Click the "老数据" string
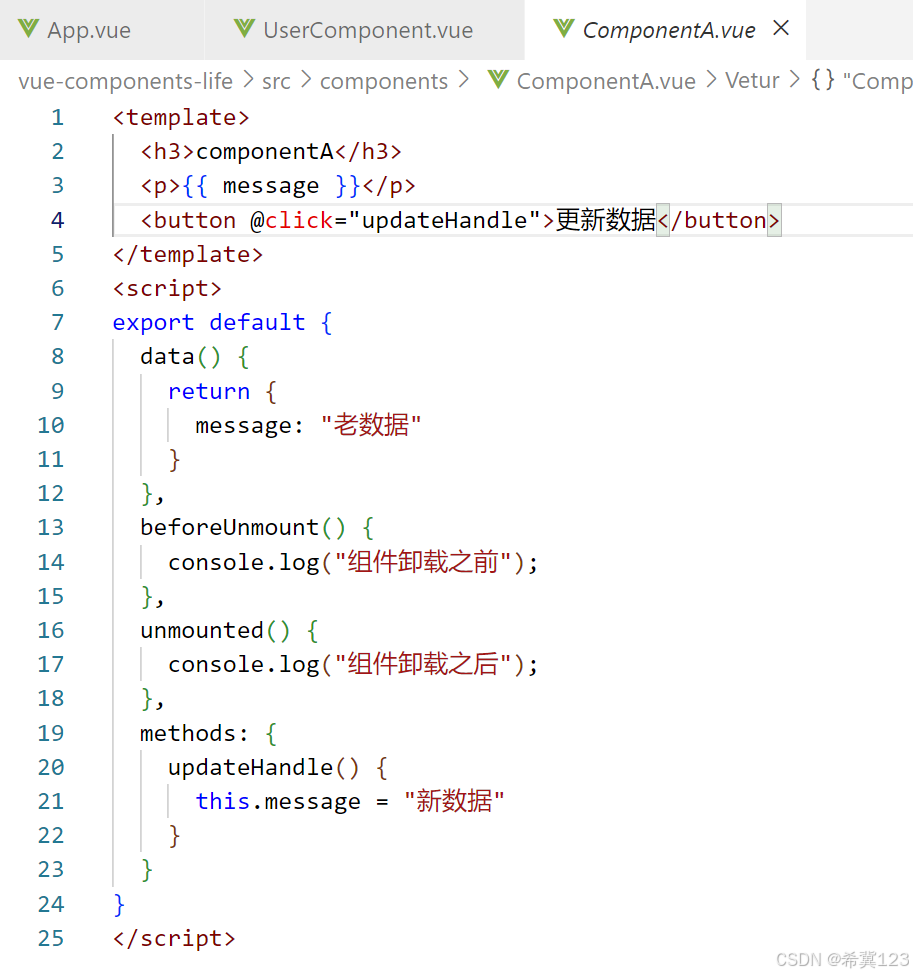913x975 pixels. 371,425
